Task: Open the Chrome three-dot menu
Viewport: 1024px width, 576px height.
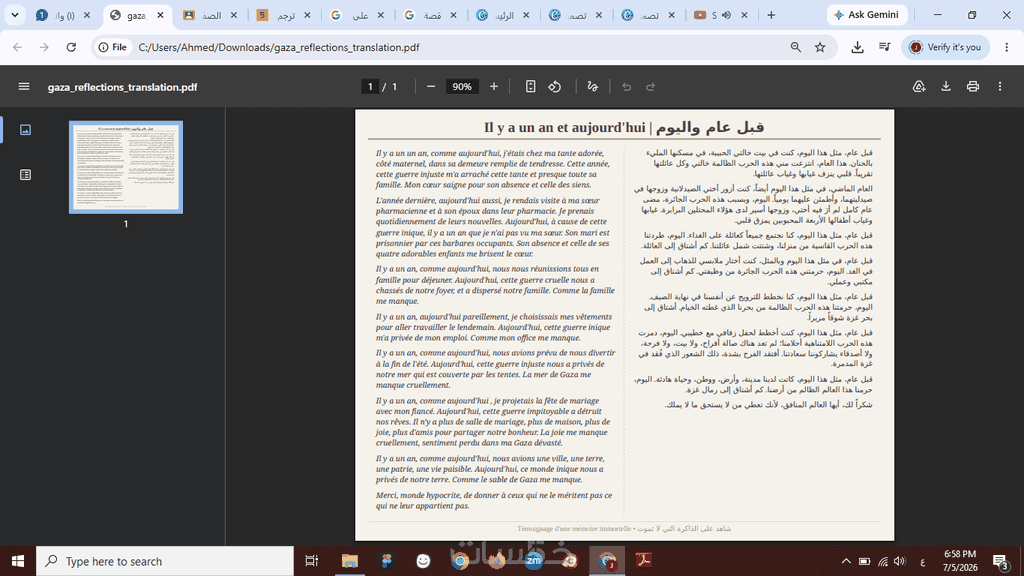Action: [x=1006, y=47]
